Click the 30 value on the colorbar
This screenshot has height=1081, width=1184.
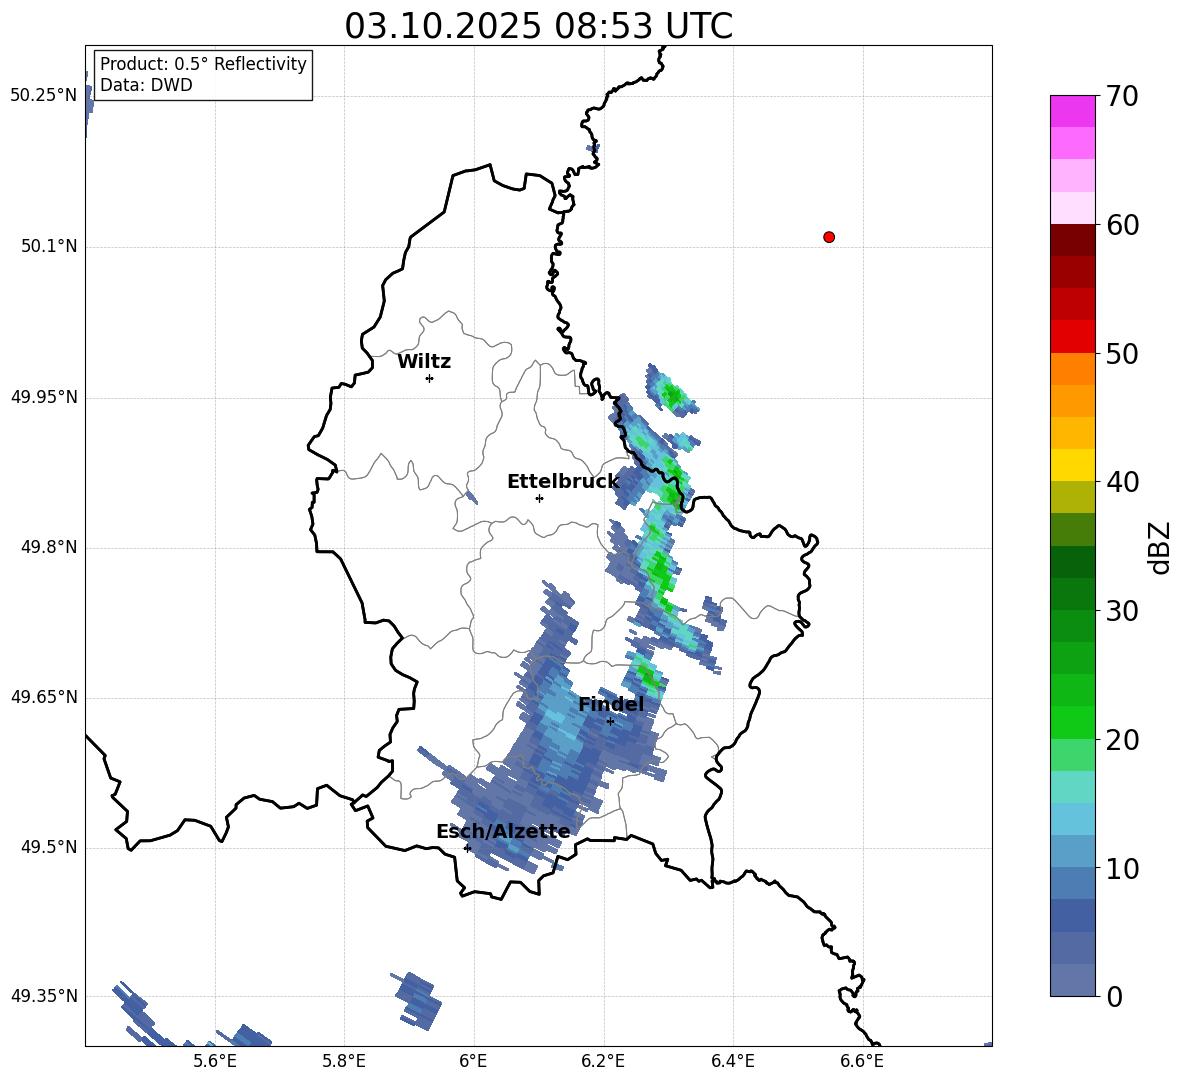coord(1122,611)
